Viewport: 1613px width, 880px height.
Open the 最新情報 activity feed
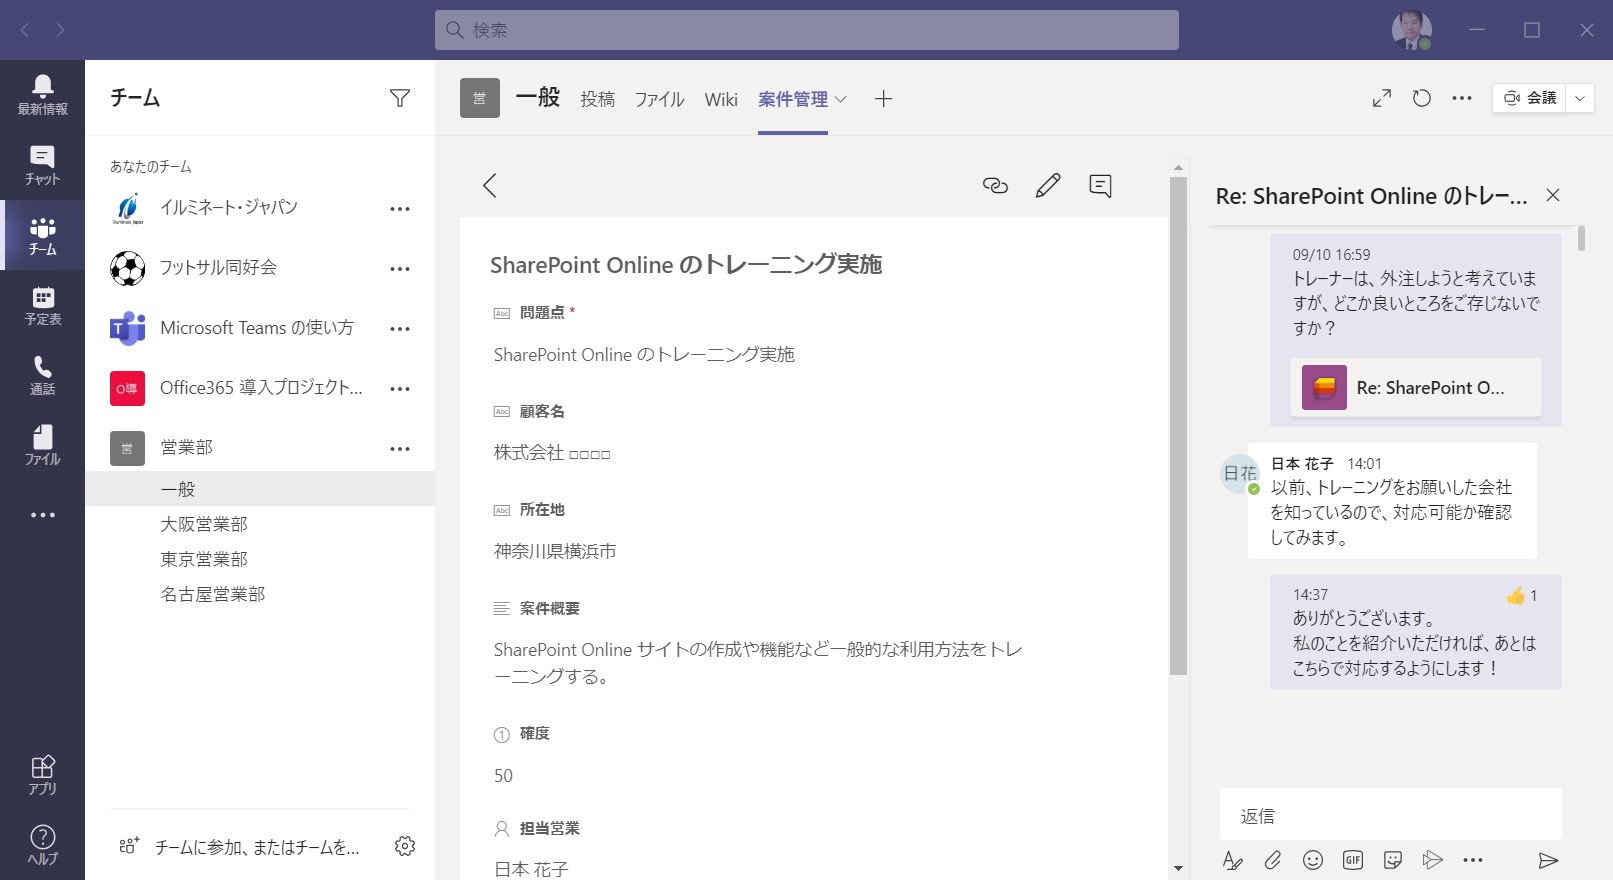[x=42, y=95]
